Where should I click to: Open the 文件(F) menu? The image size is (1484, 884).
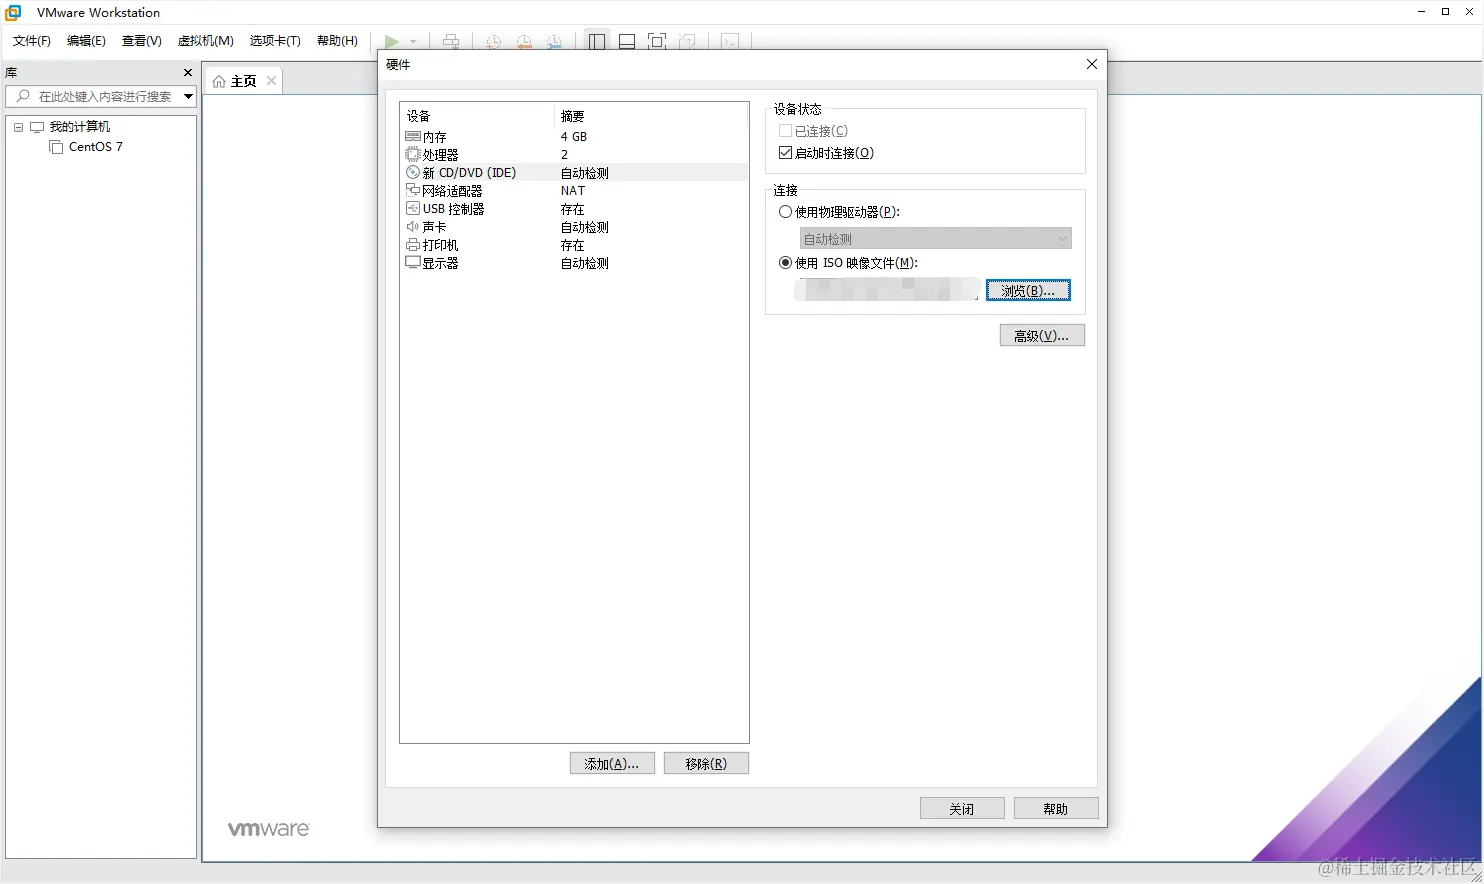point(32,41)
